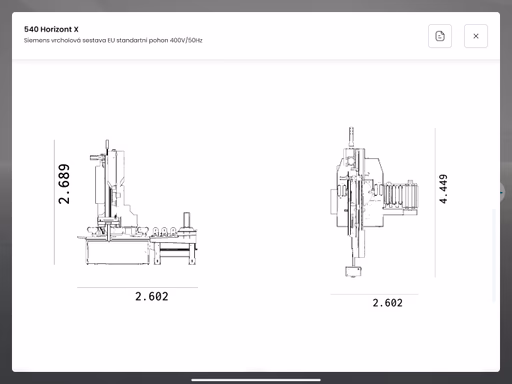This screenshot has height=384, width=512.
Task: Click the ribbed motor unit in top-view drawing
Action: [x=401, y=195]
